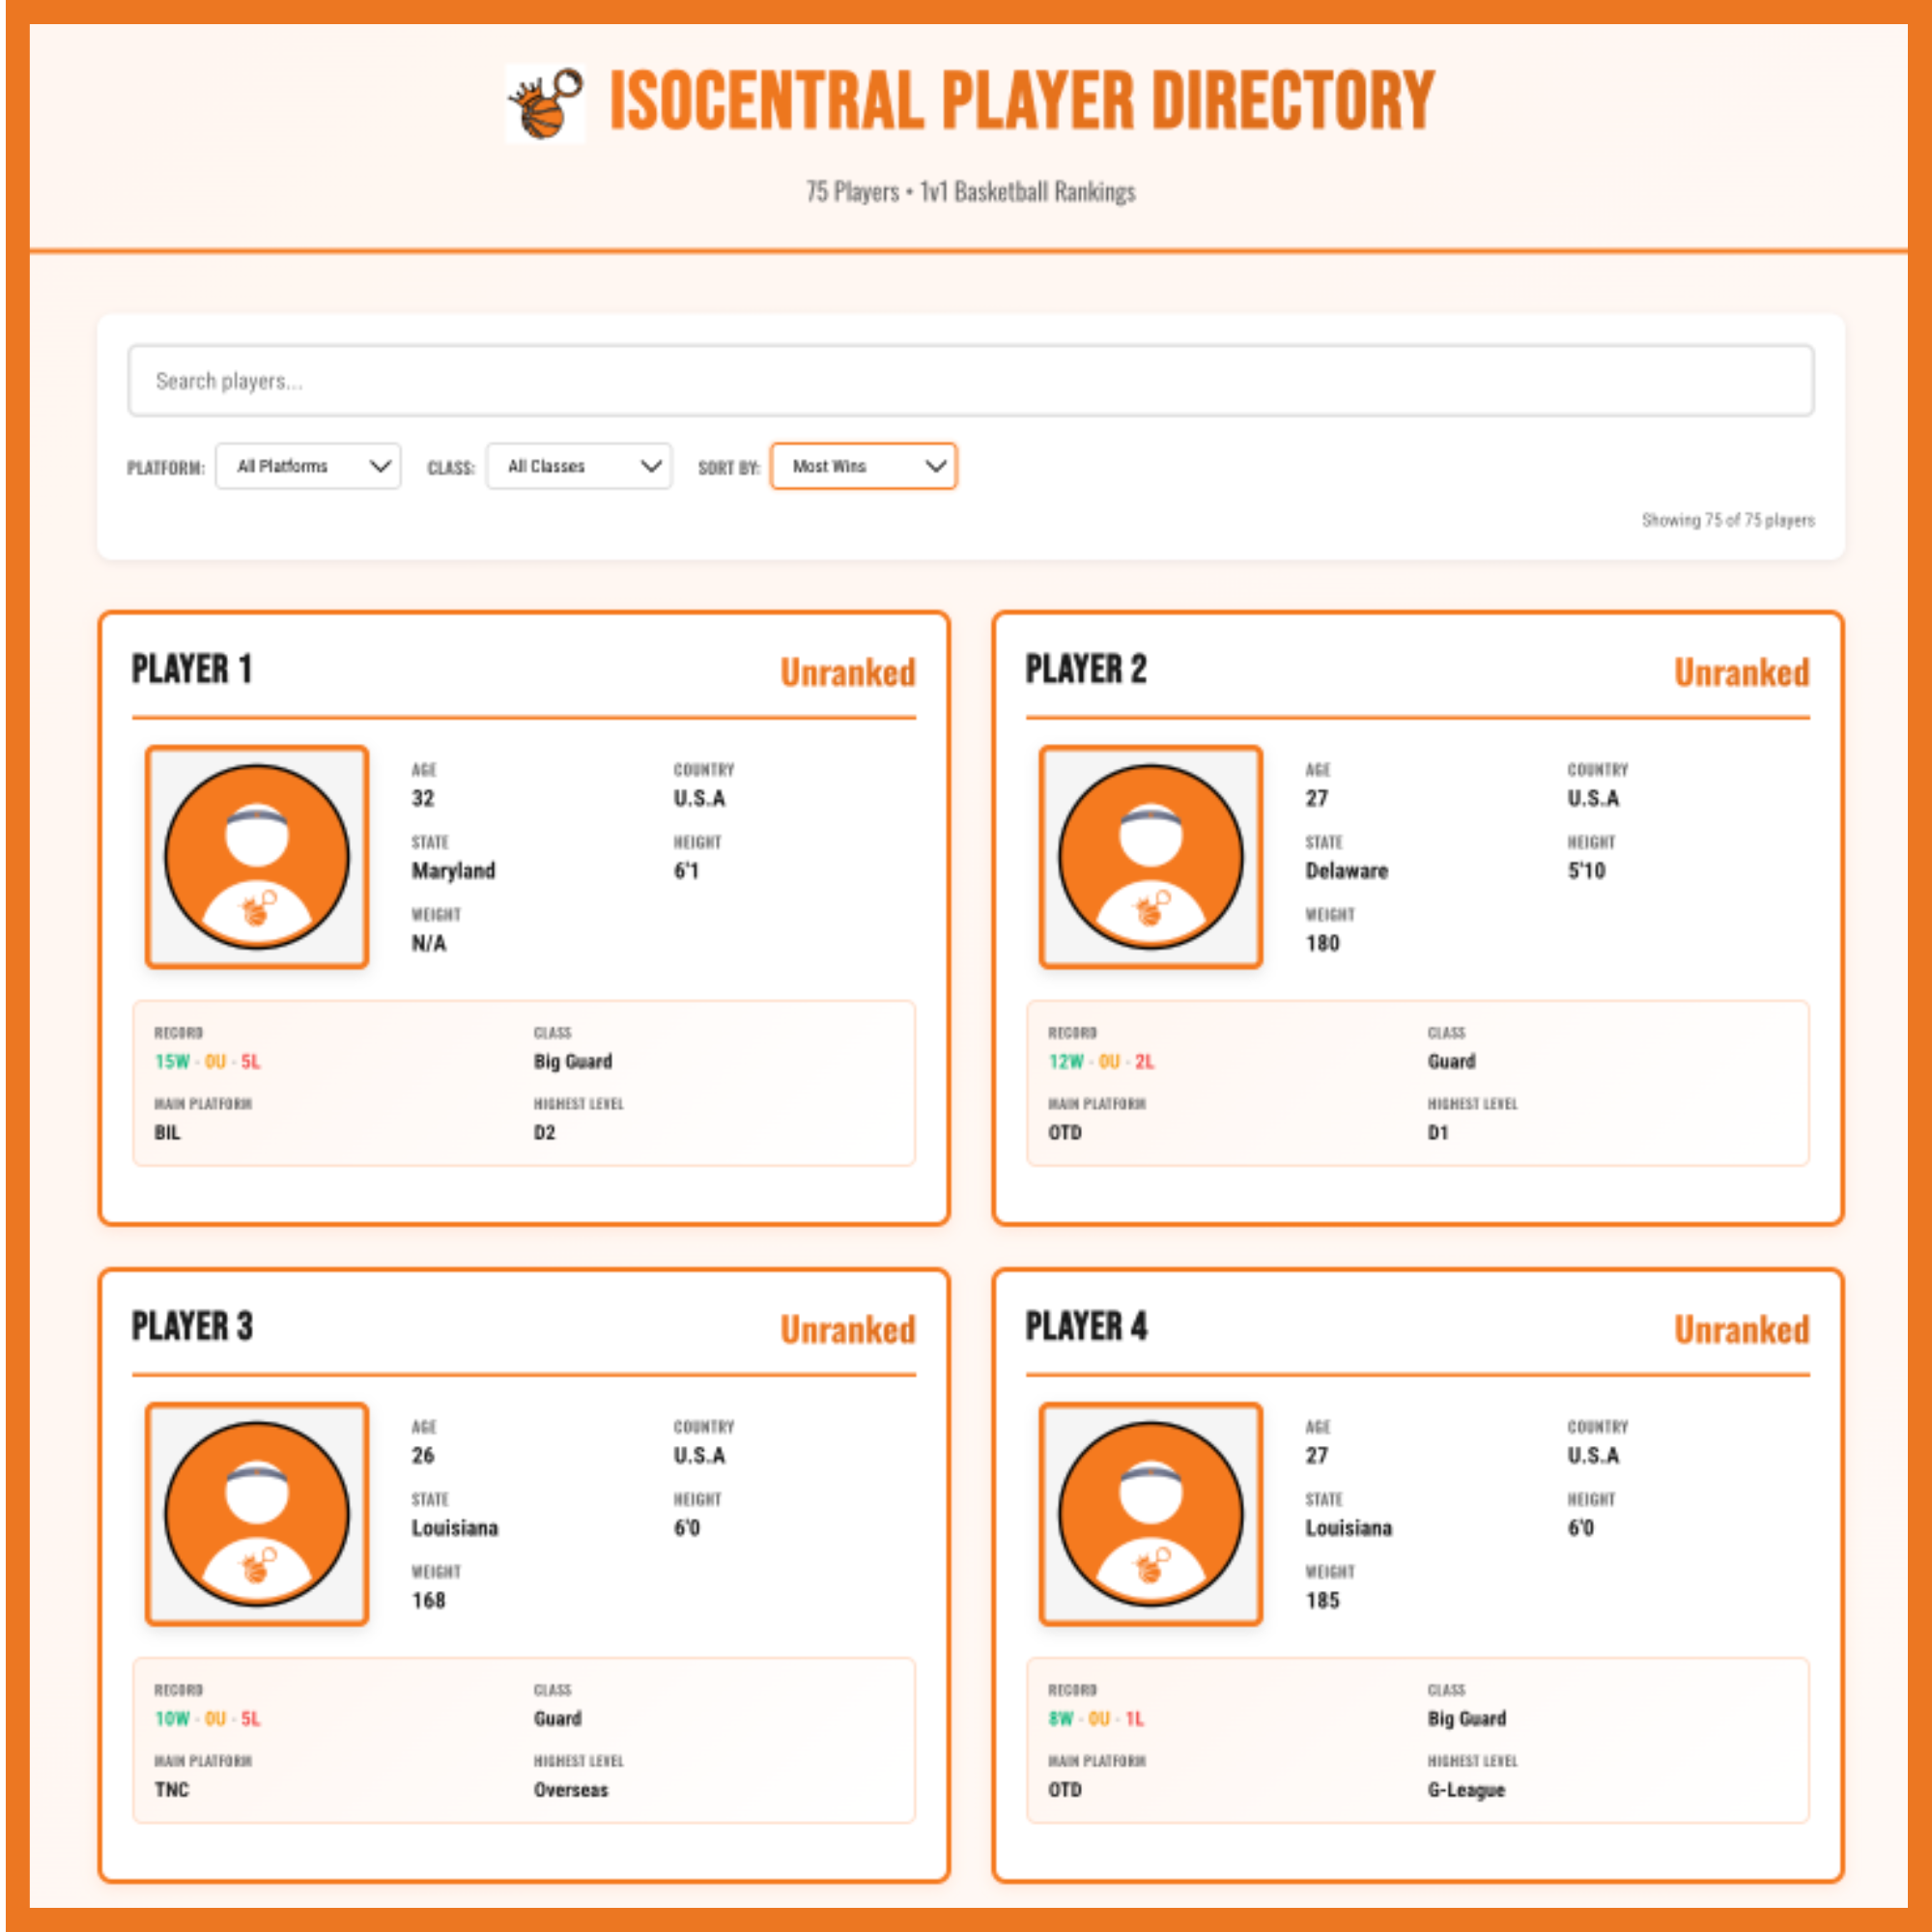Click Player 1's avatar image

pyautogui.click(x=257, y=857)
